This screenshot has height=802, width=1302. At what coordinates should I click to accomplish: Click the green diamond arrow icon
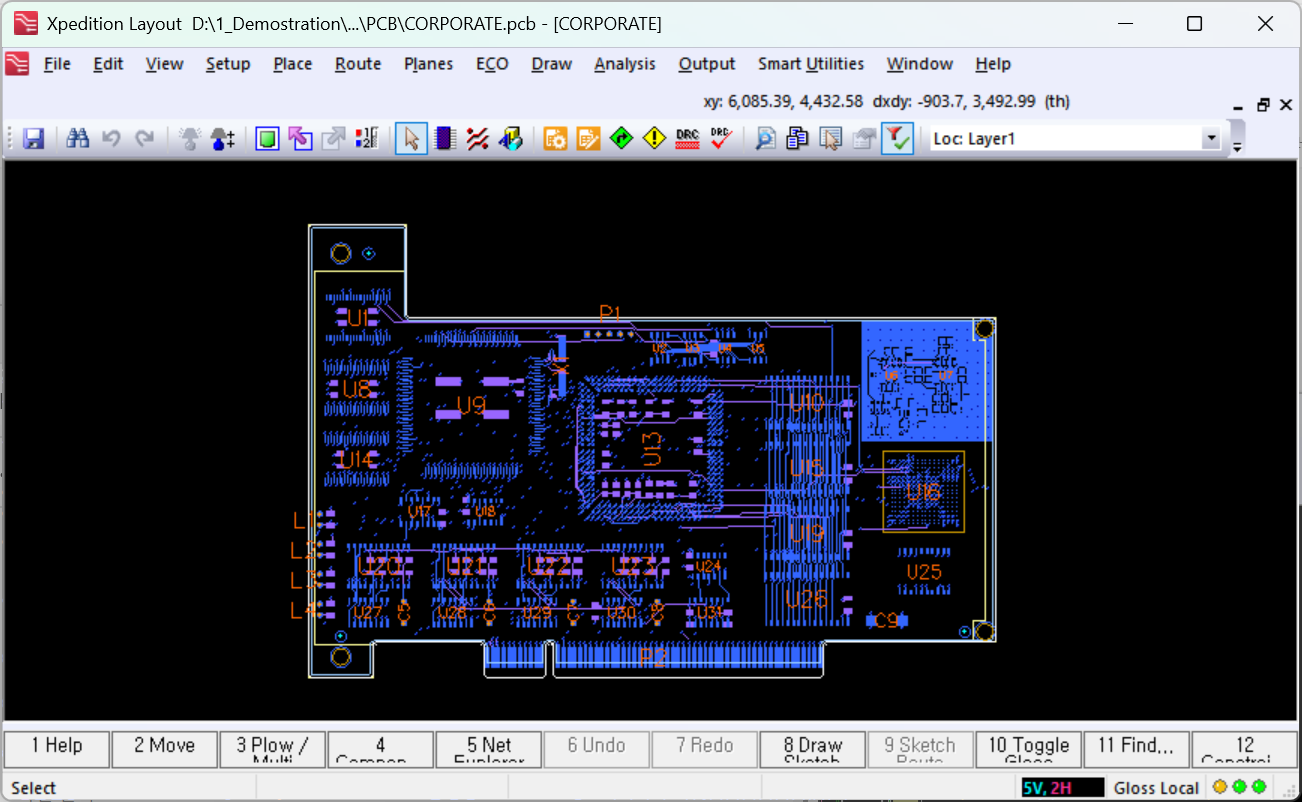(x=621, y=139)
